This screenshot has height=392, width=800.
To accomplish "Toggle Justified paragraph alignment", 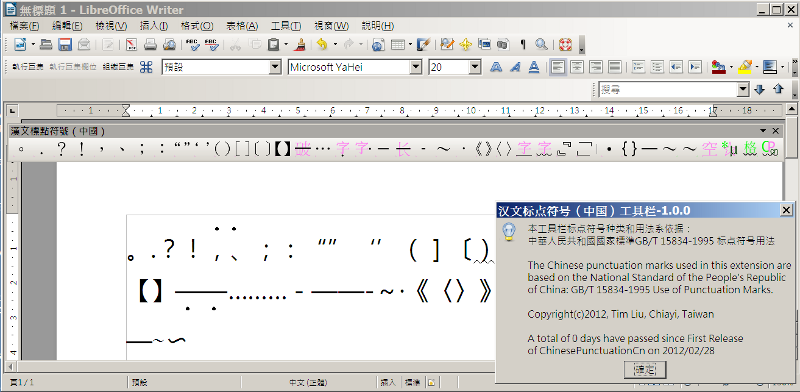I will coord(615,67).
